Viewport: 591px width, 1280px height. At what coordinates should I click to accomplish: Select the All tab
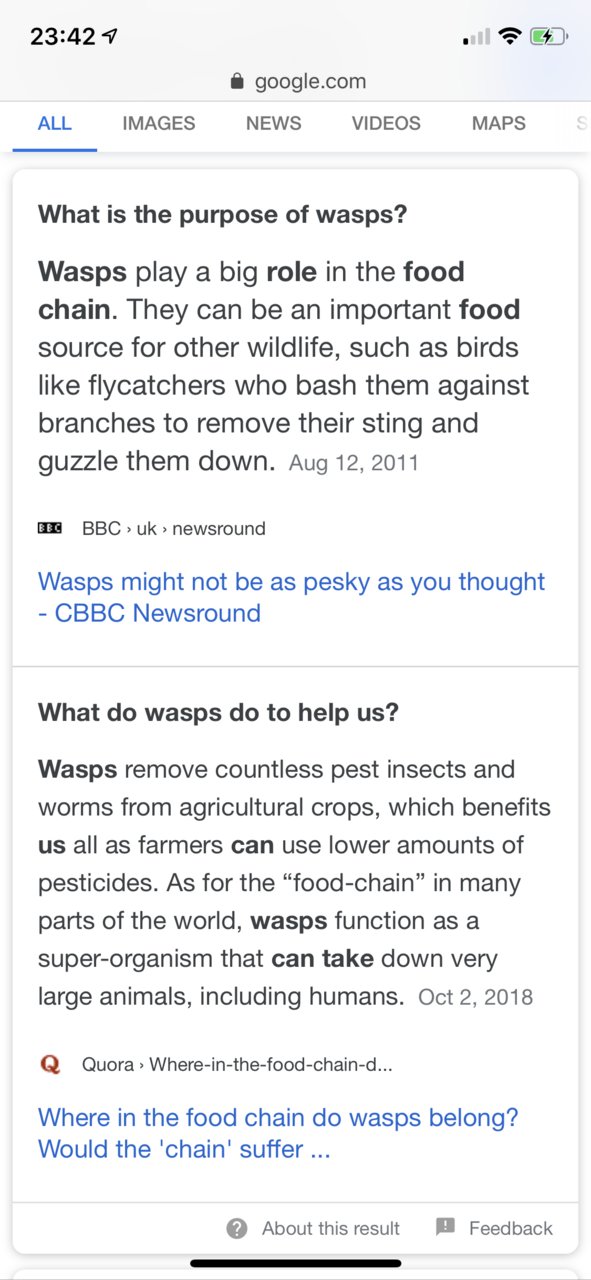pos(54,123)
